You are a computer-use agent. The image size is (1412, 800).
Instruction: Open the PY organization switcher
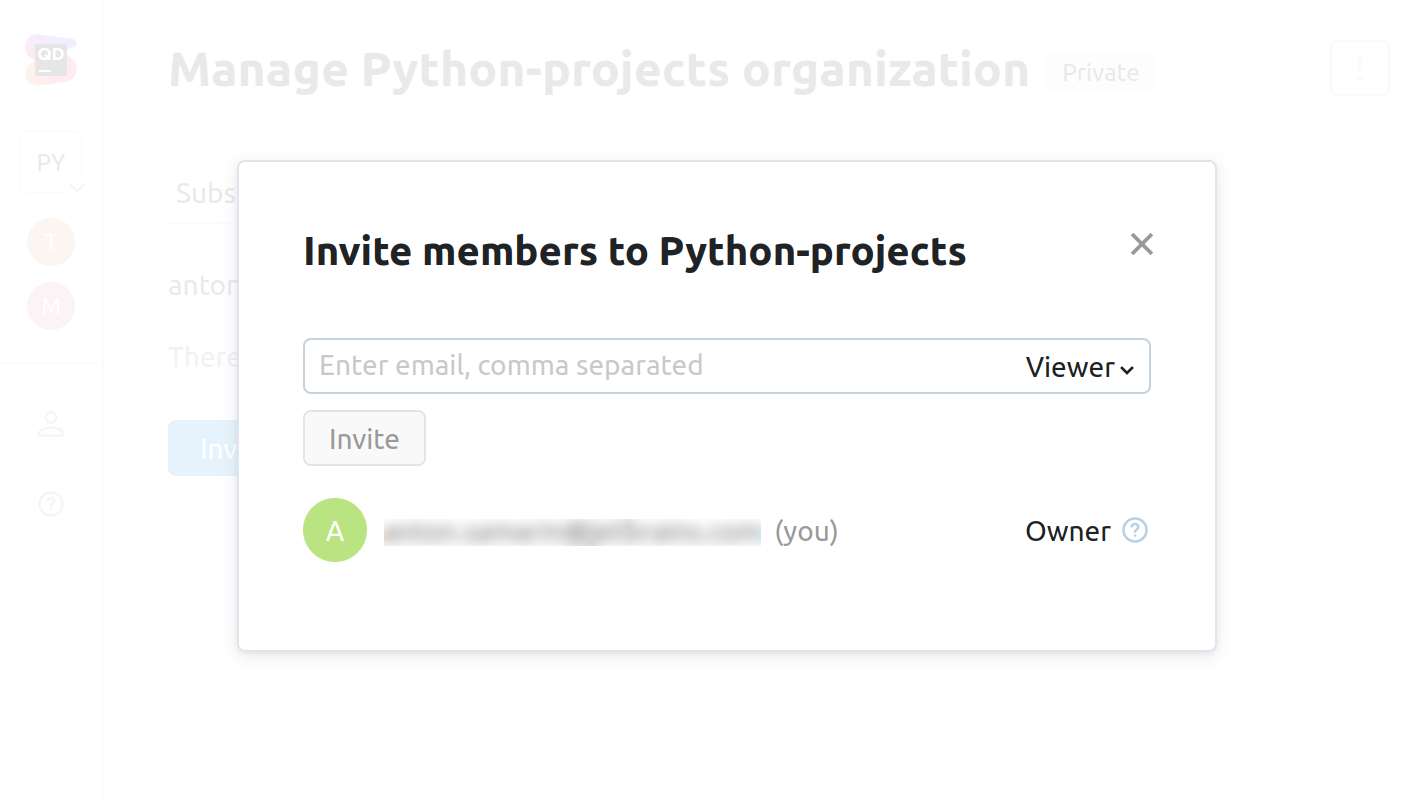pos(51,161)
